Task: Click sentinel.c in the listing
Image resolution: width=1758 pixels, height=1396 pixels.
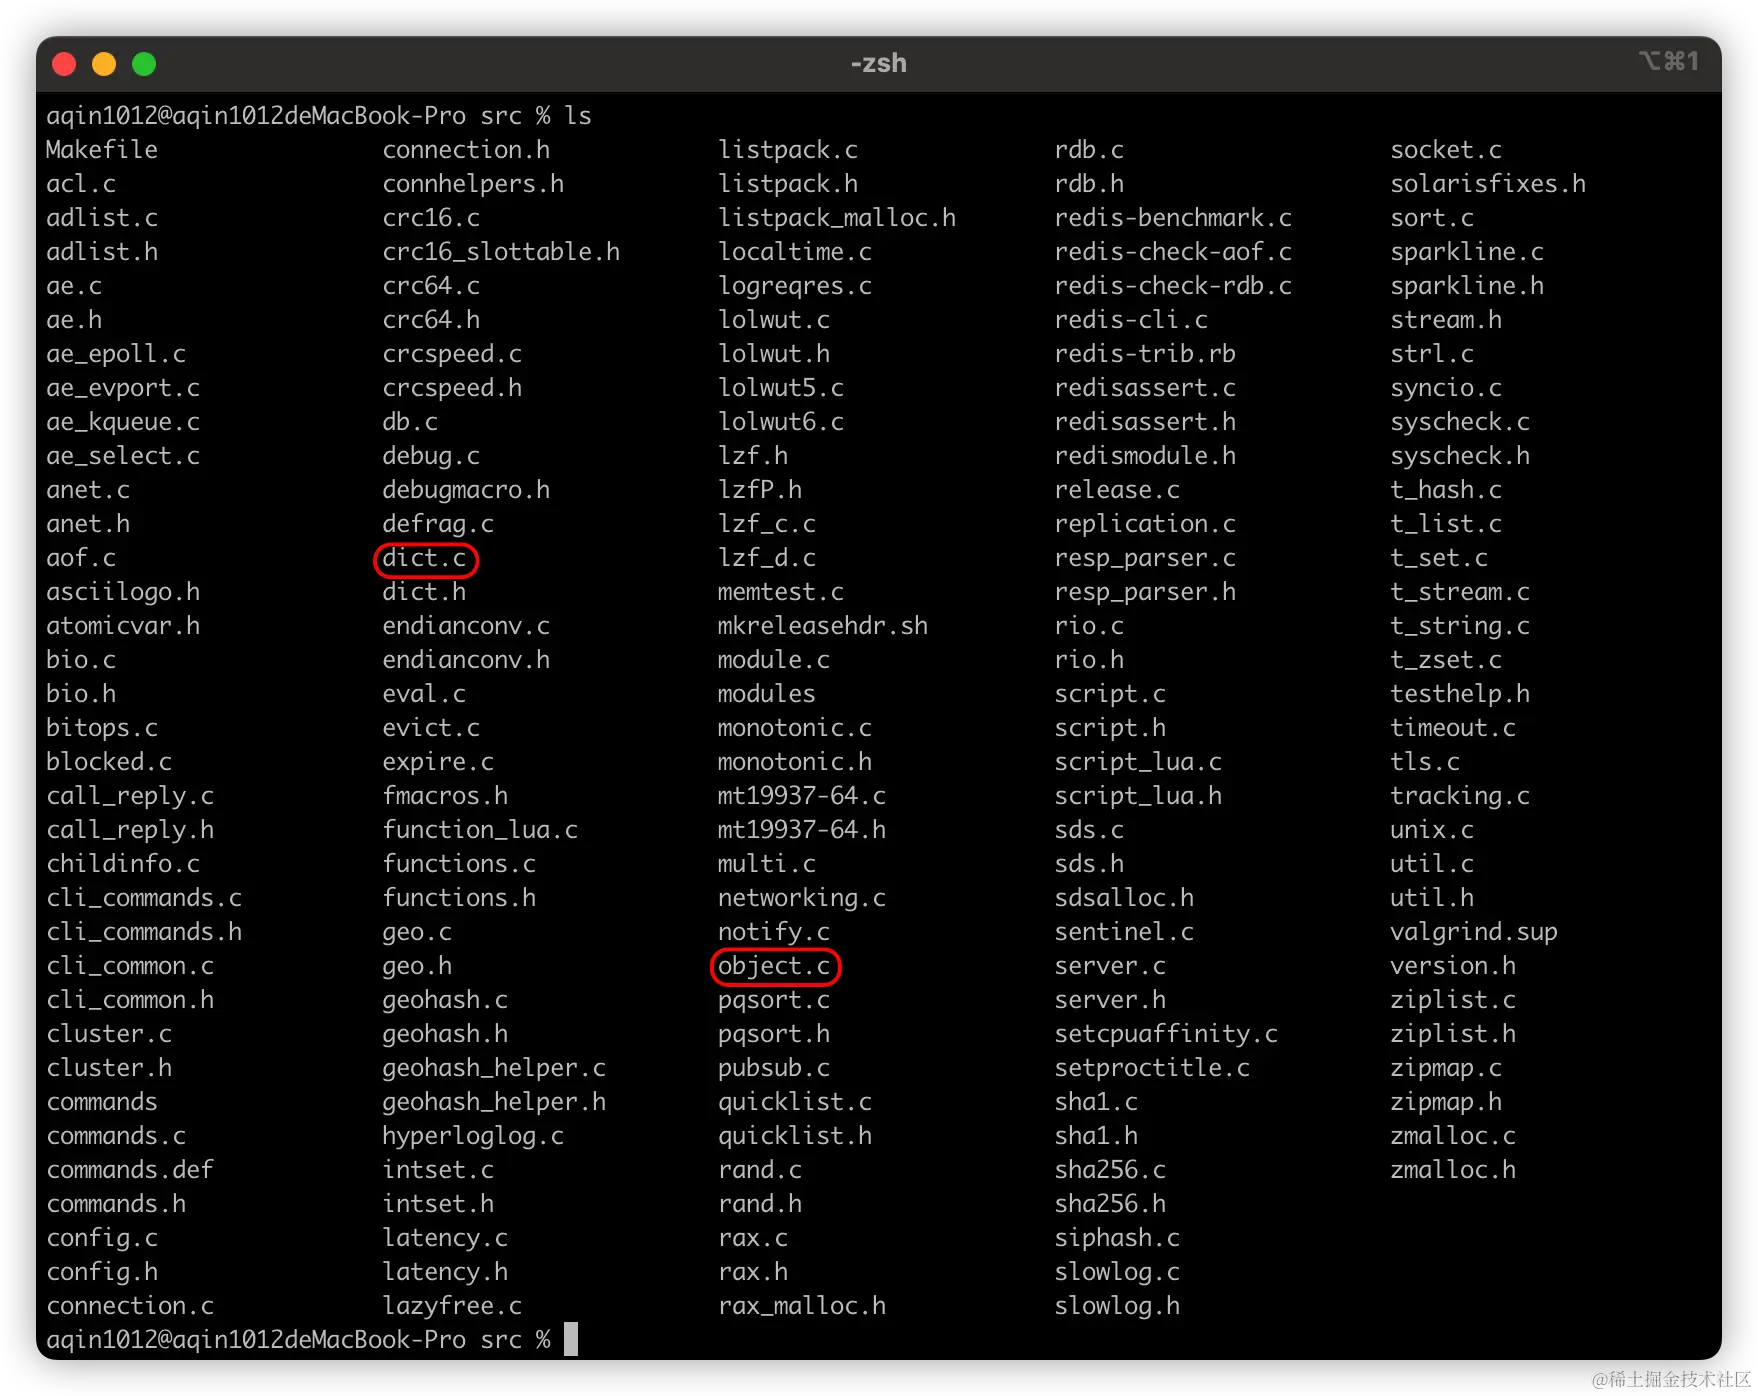Action: coord(1124,932)
